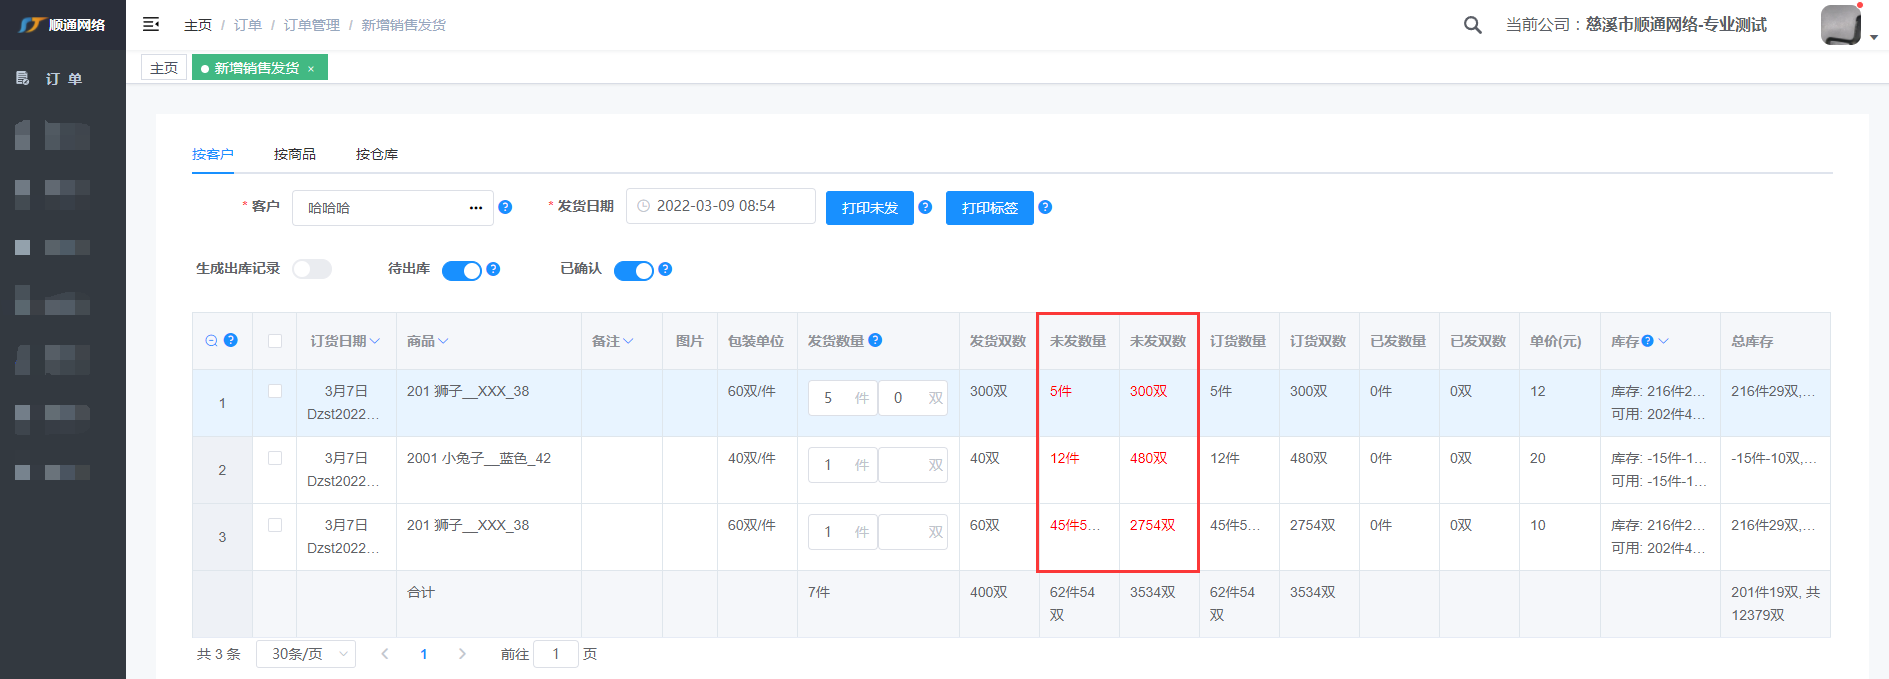This screenshot has width=1889, height=679.
Task: Click the help icon next to 客户 field
Action: (505, 207)
